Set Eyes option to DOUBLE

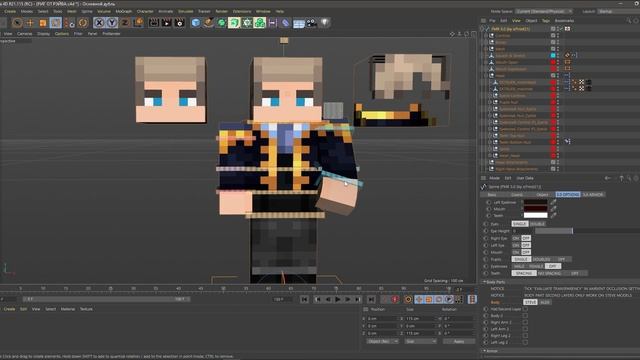537,224
